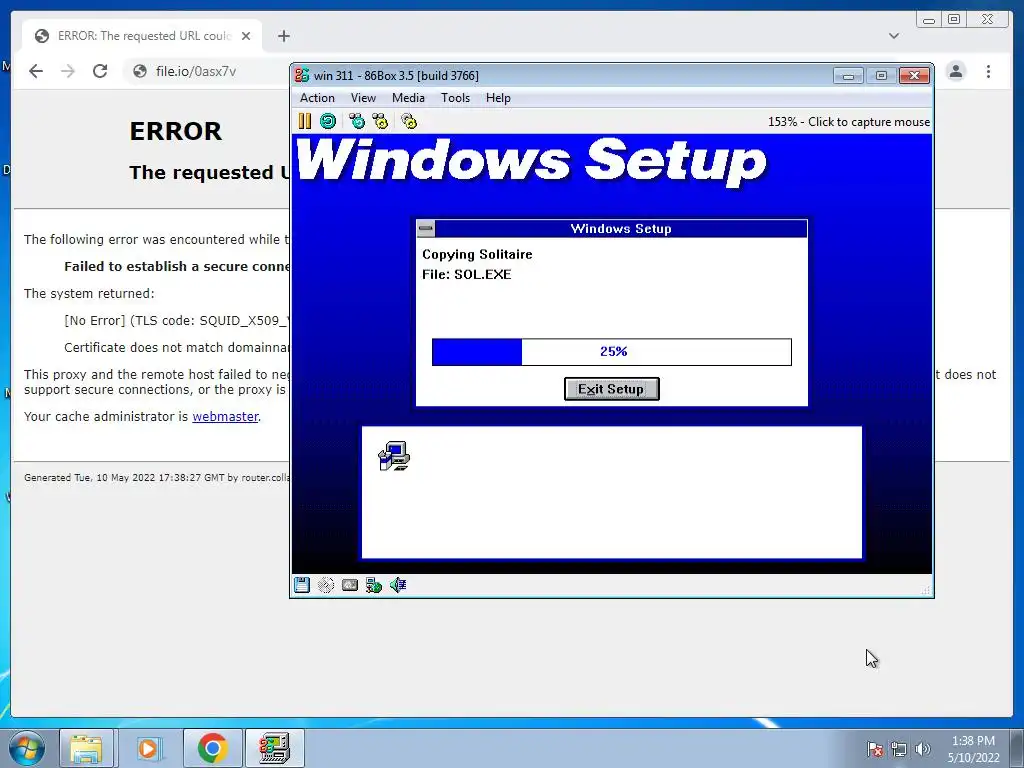The width and height of the screenshot is (1024, 768).
Task: Click the network tray icon
Action: click(x=899, y=749)
